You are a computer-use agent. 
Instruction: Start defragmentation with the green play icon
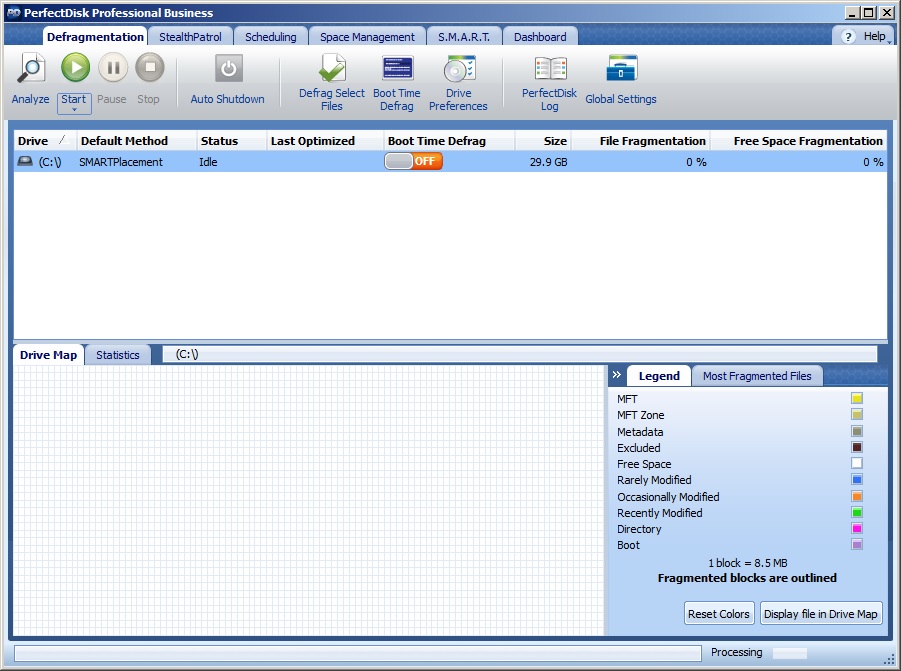click(75, 68)
